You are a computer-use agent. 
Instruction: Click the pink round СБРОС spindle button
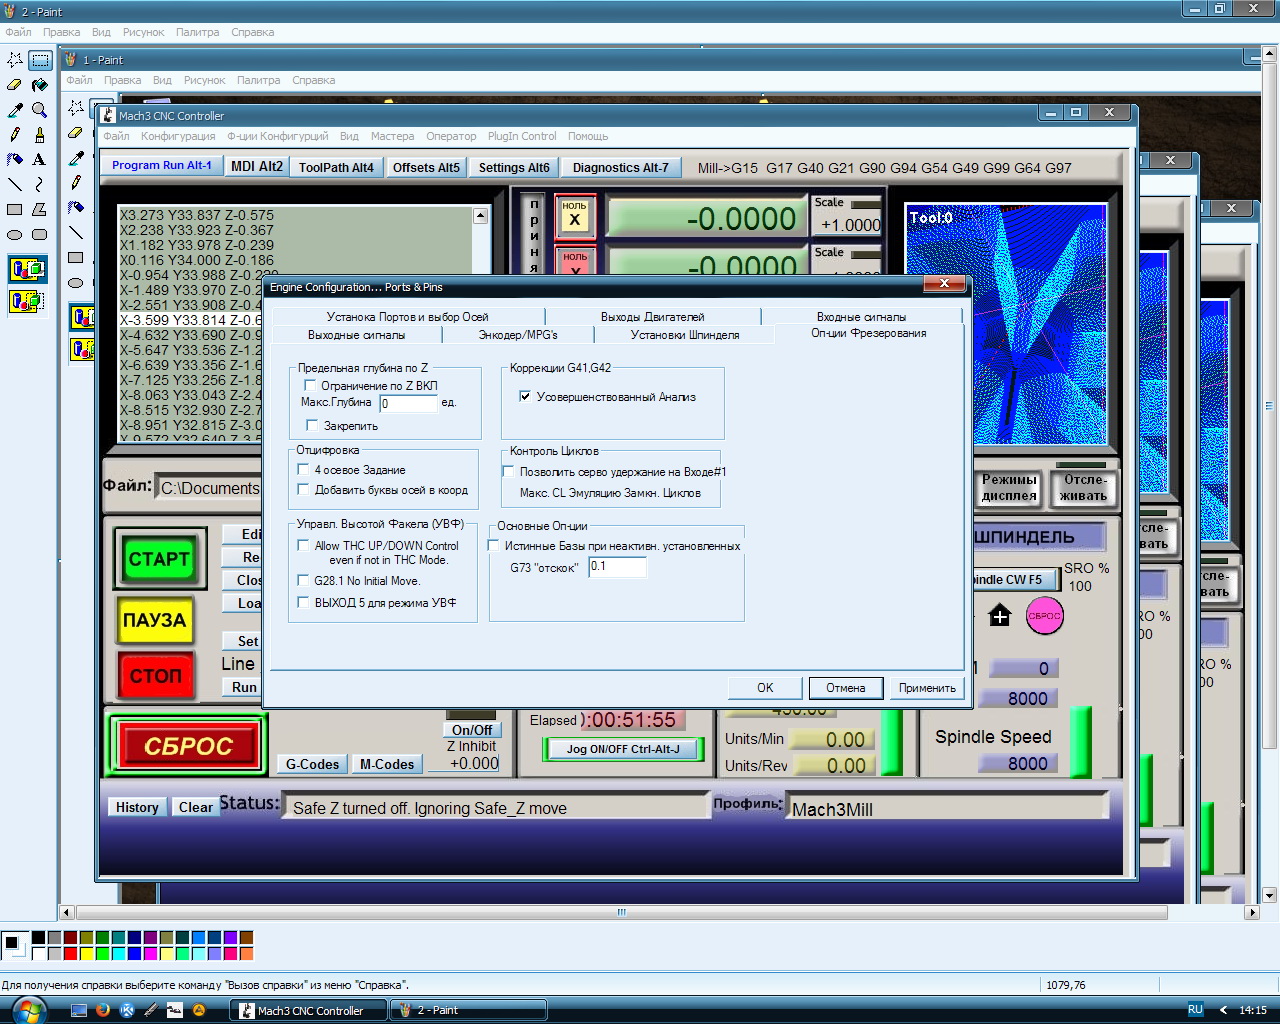coord(1045,615)
